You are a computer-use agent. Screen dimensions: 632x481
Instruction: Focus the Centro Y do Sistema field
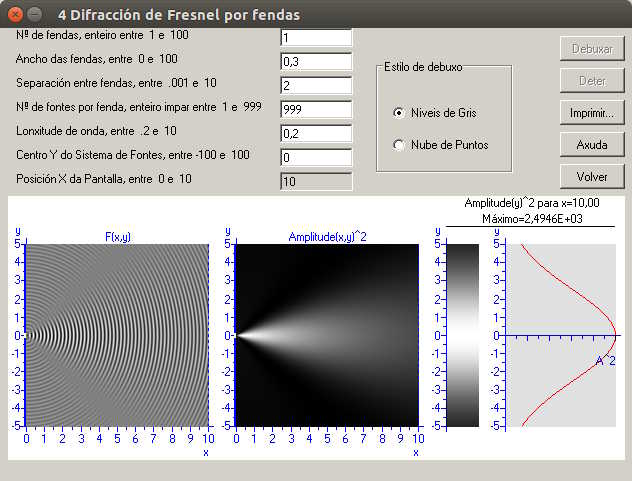point(316,157)
